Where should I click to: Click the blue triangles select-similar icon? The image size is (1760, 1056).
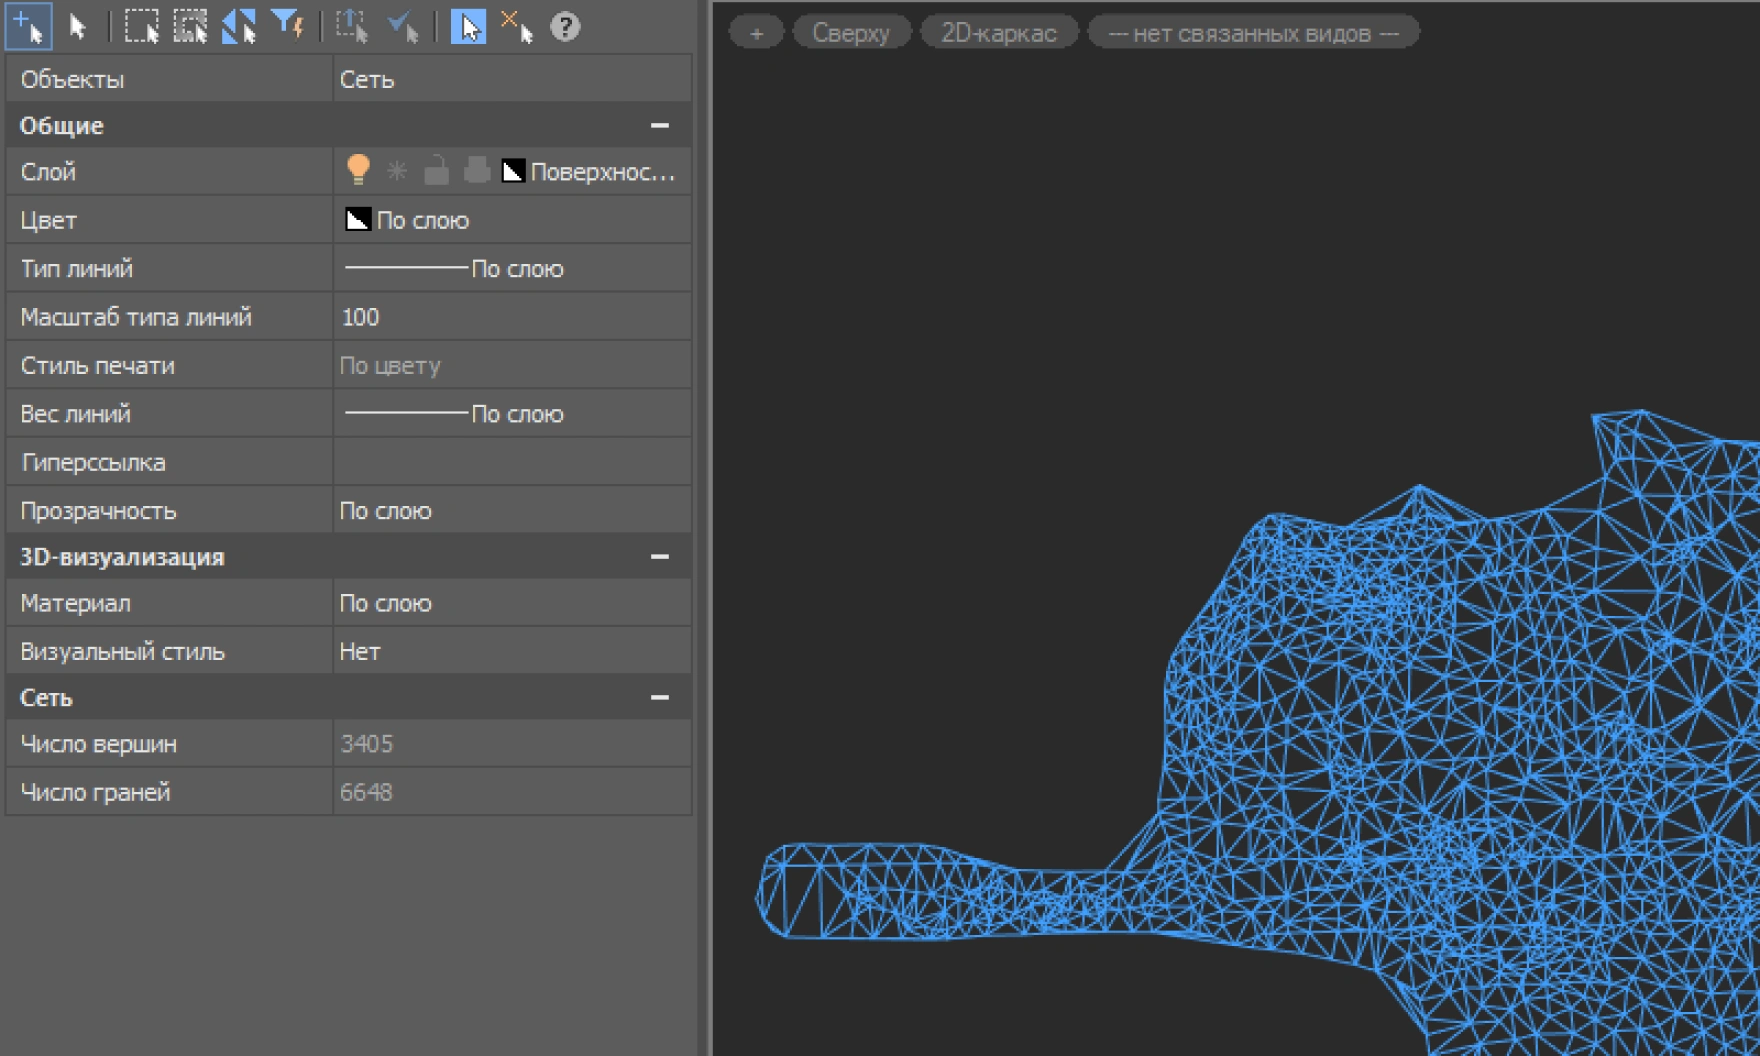238,27
